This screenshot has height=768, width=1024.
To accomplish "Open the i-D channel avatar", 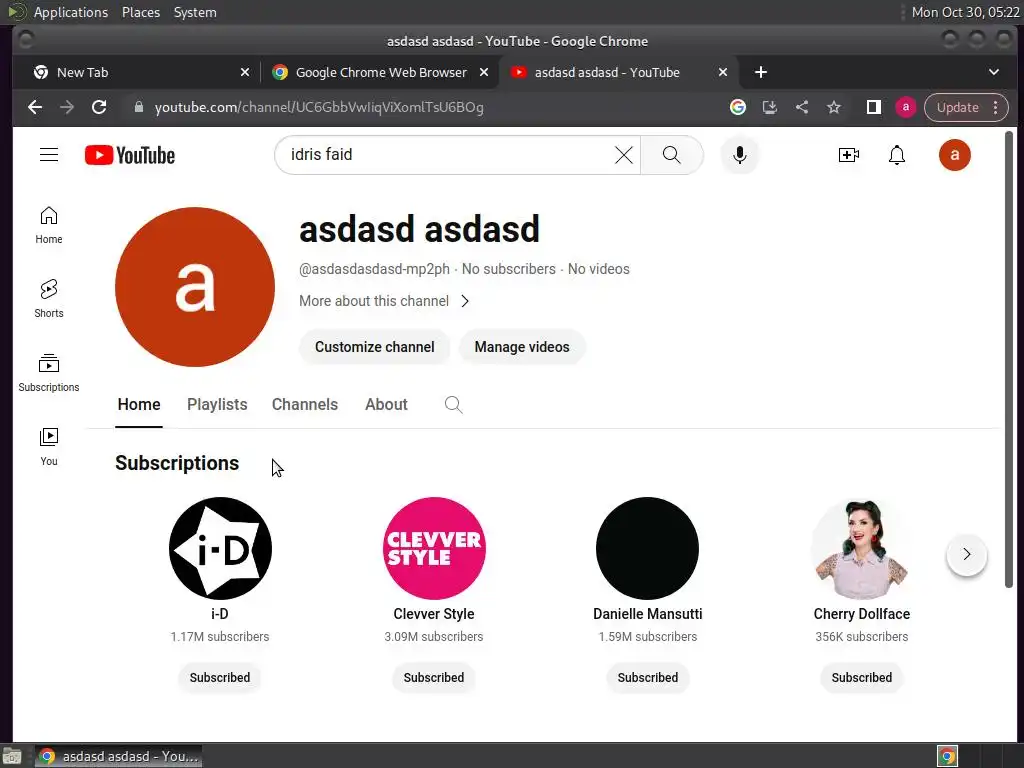I will pos(220,549).
